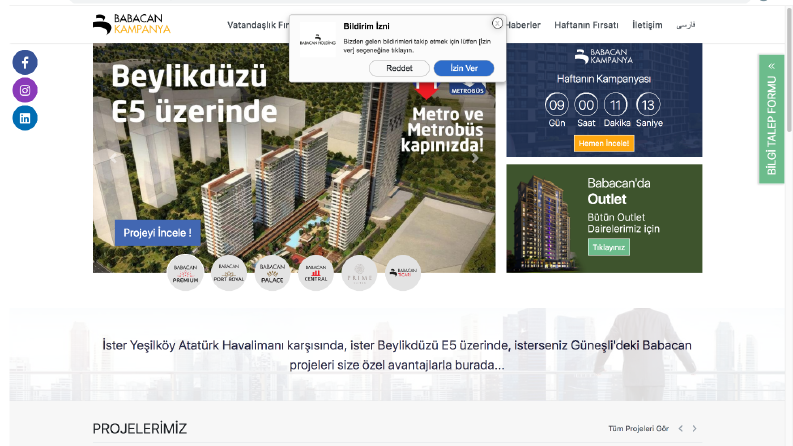The height and width of the screenshot is (446, 793).
Task: Click Tüm Projeleri Gör link
Action: pyautogui.click(x=638, y=428)
